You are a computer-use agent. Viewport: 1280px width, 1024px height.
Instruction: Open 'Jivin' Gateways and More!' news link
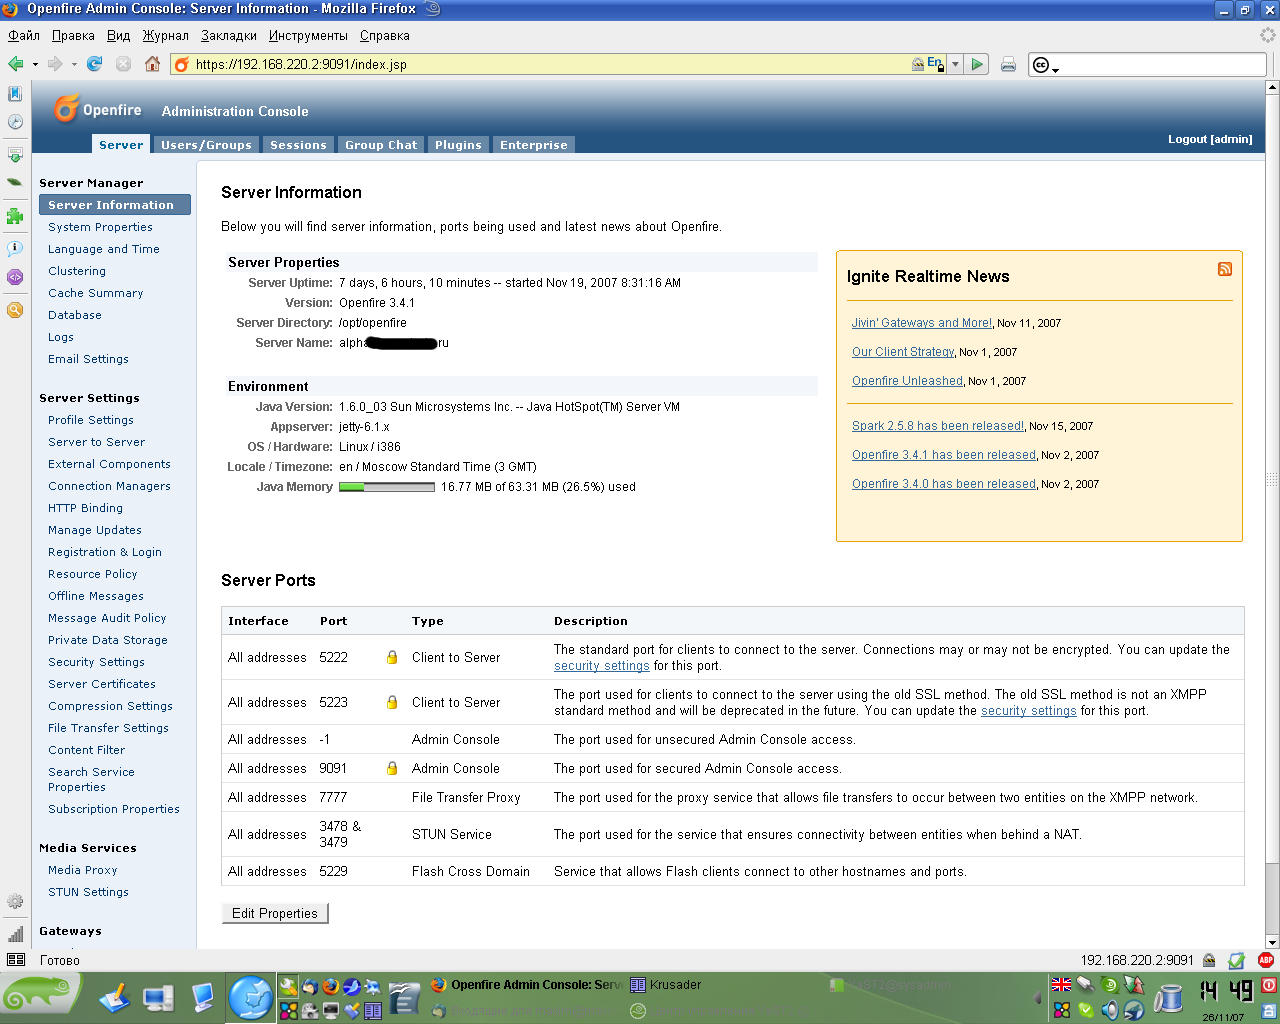coord(922,323)
